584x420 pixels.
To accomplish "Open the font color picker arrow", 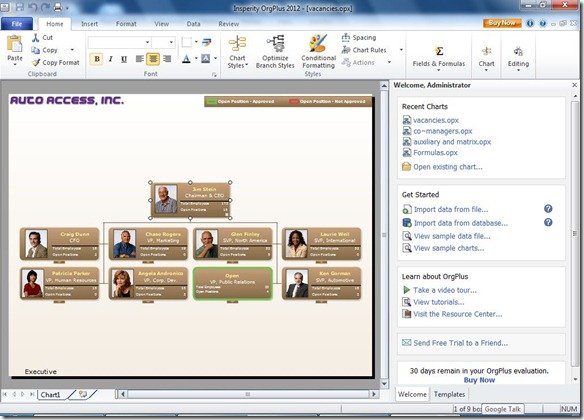I will click(x=196, y=58).
